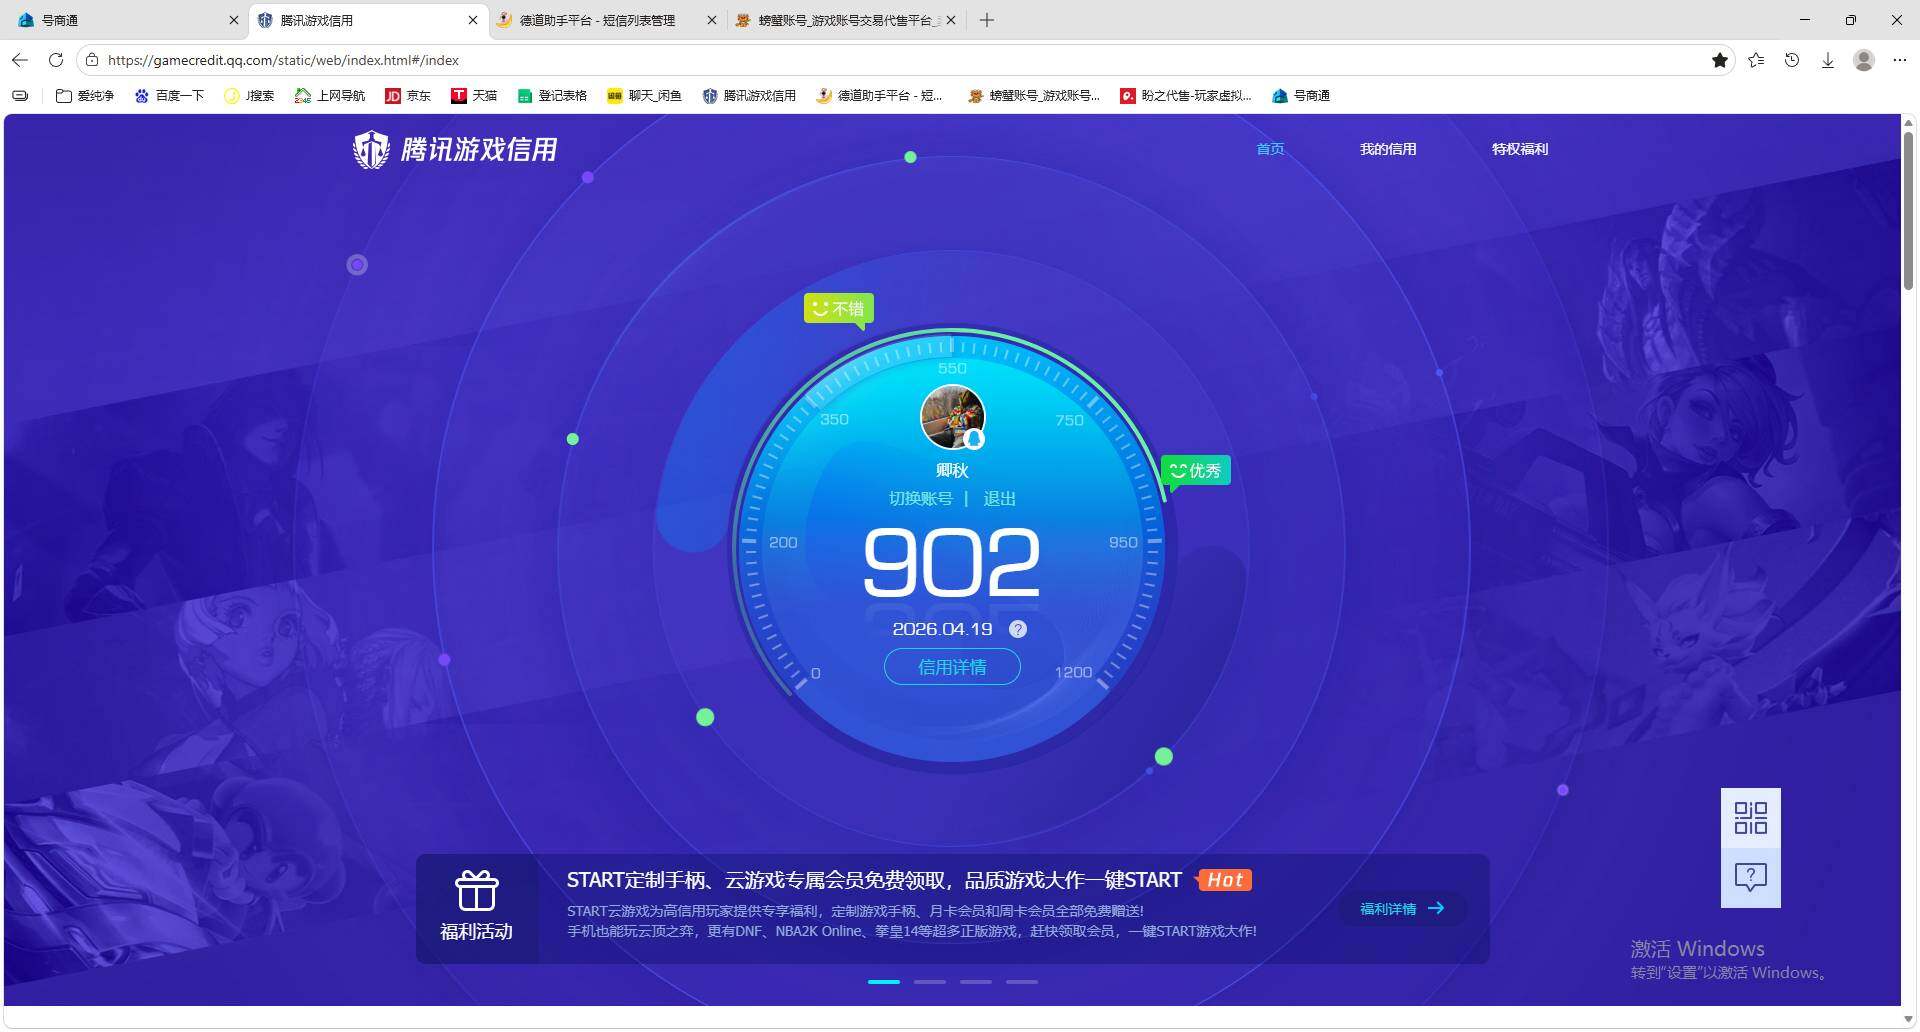
Task: Open the 天猫 bookmark icon
Action: [475, 95]
